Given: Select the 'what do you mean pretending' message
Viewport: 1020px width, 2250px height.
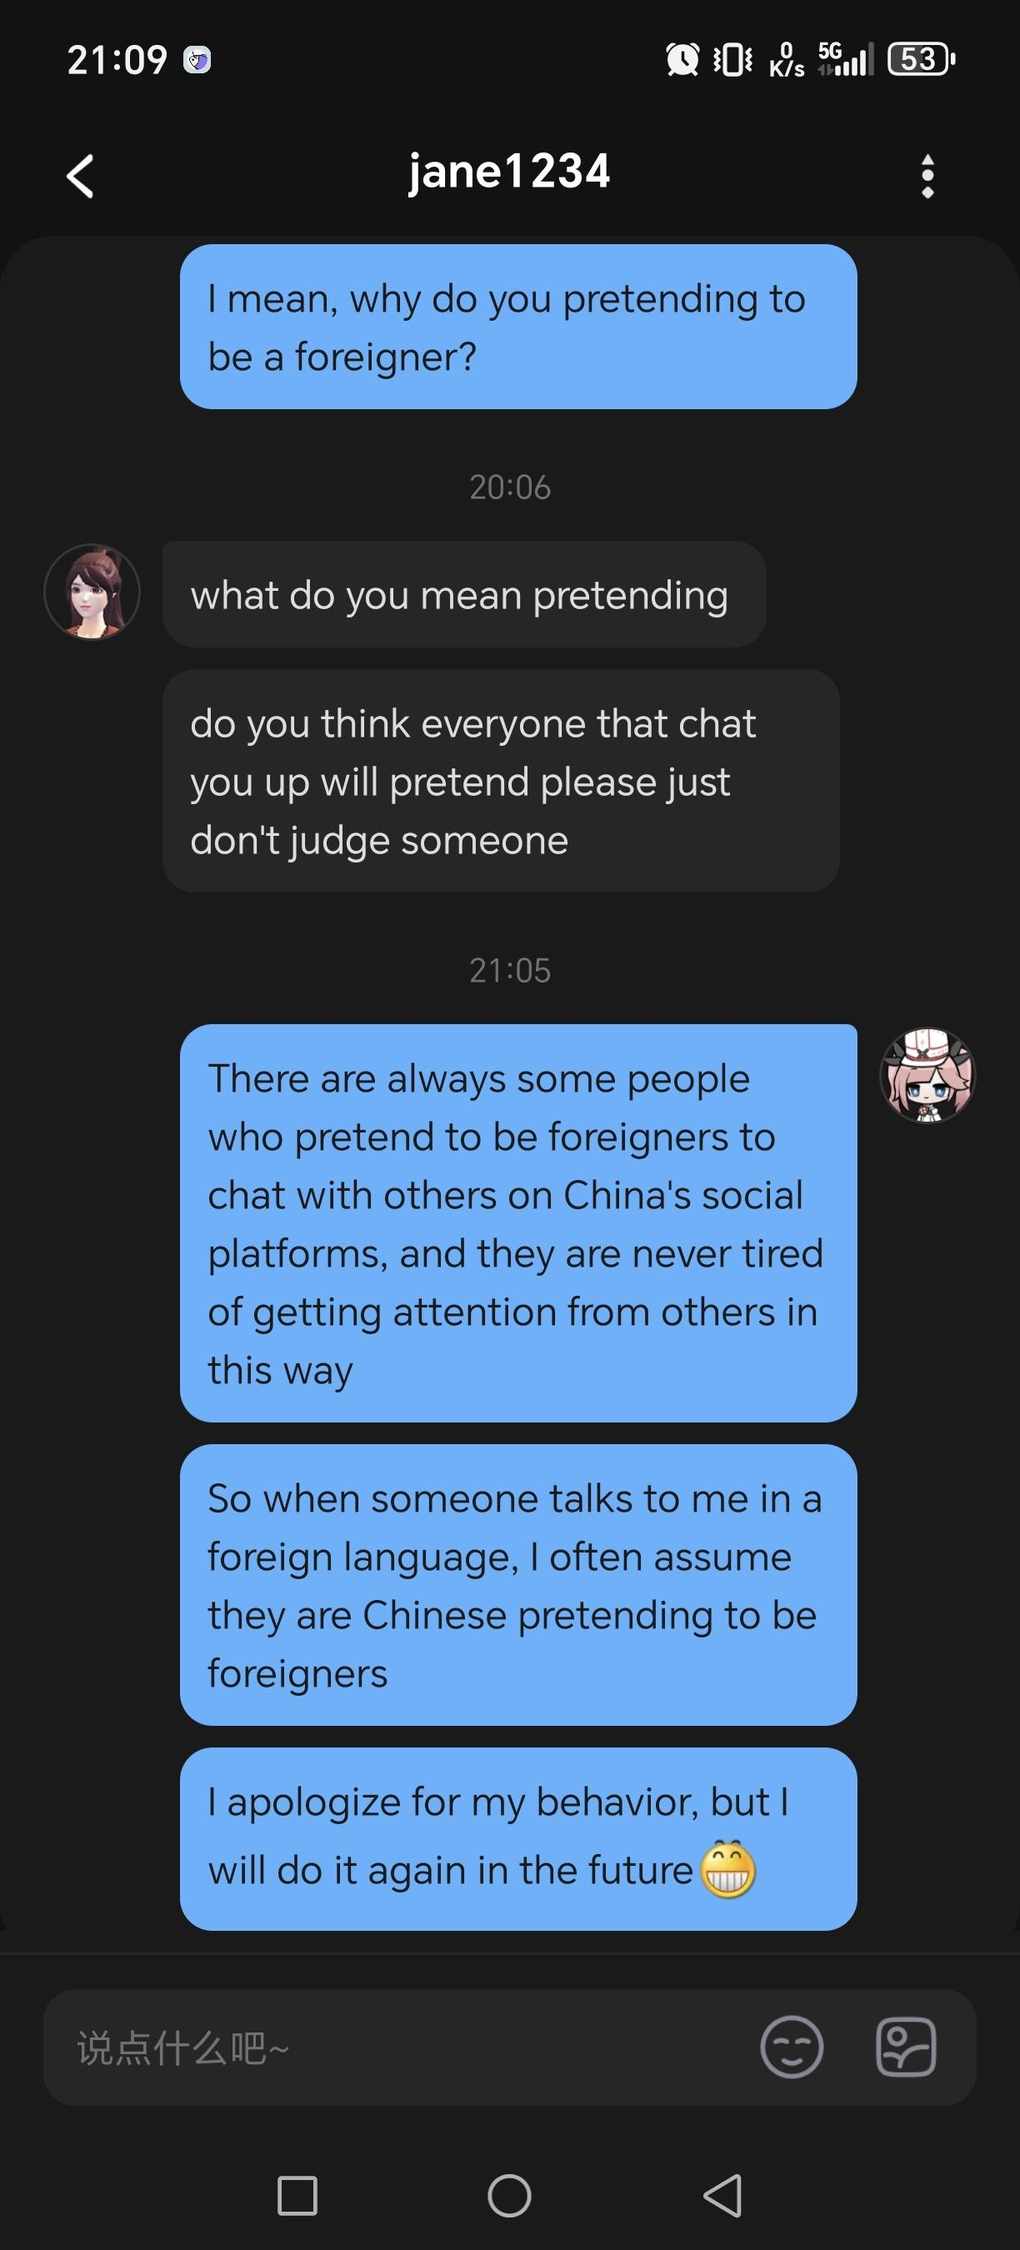Looking at the screenshot, I should [464, 594].
